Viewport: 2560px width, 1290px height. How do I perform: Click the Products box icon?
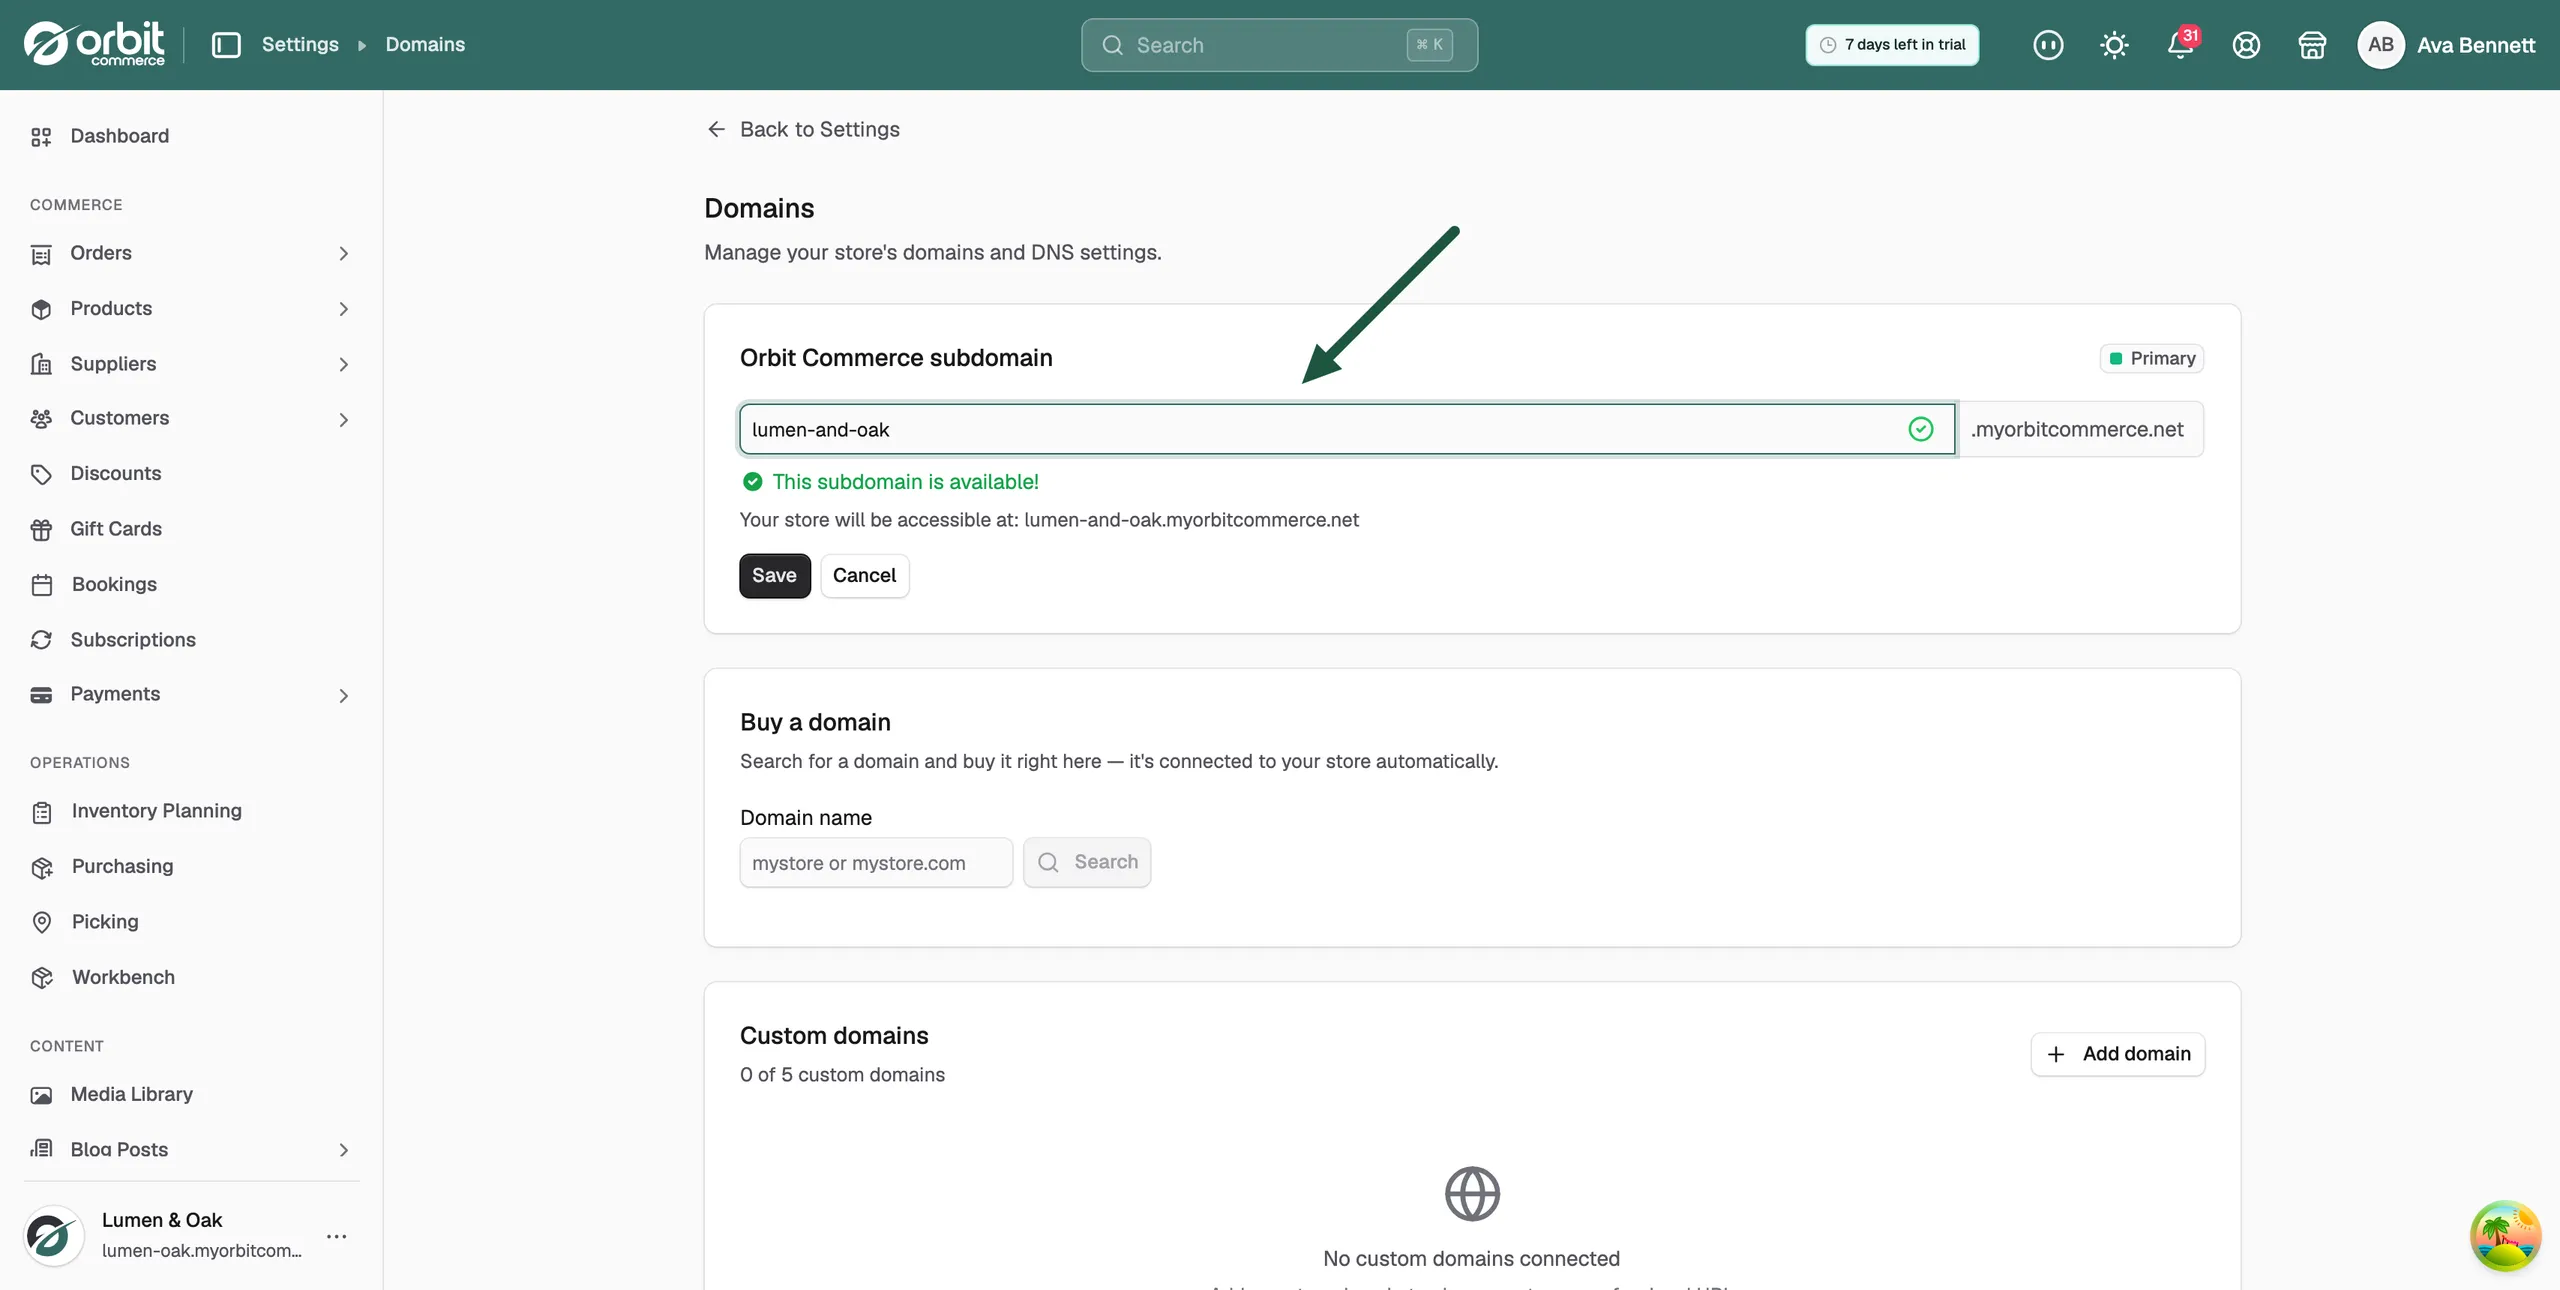41,309
